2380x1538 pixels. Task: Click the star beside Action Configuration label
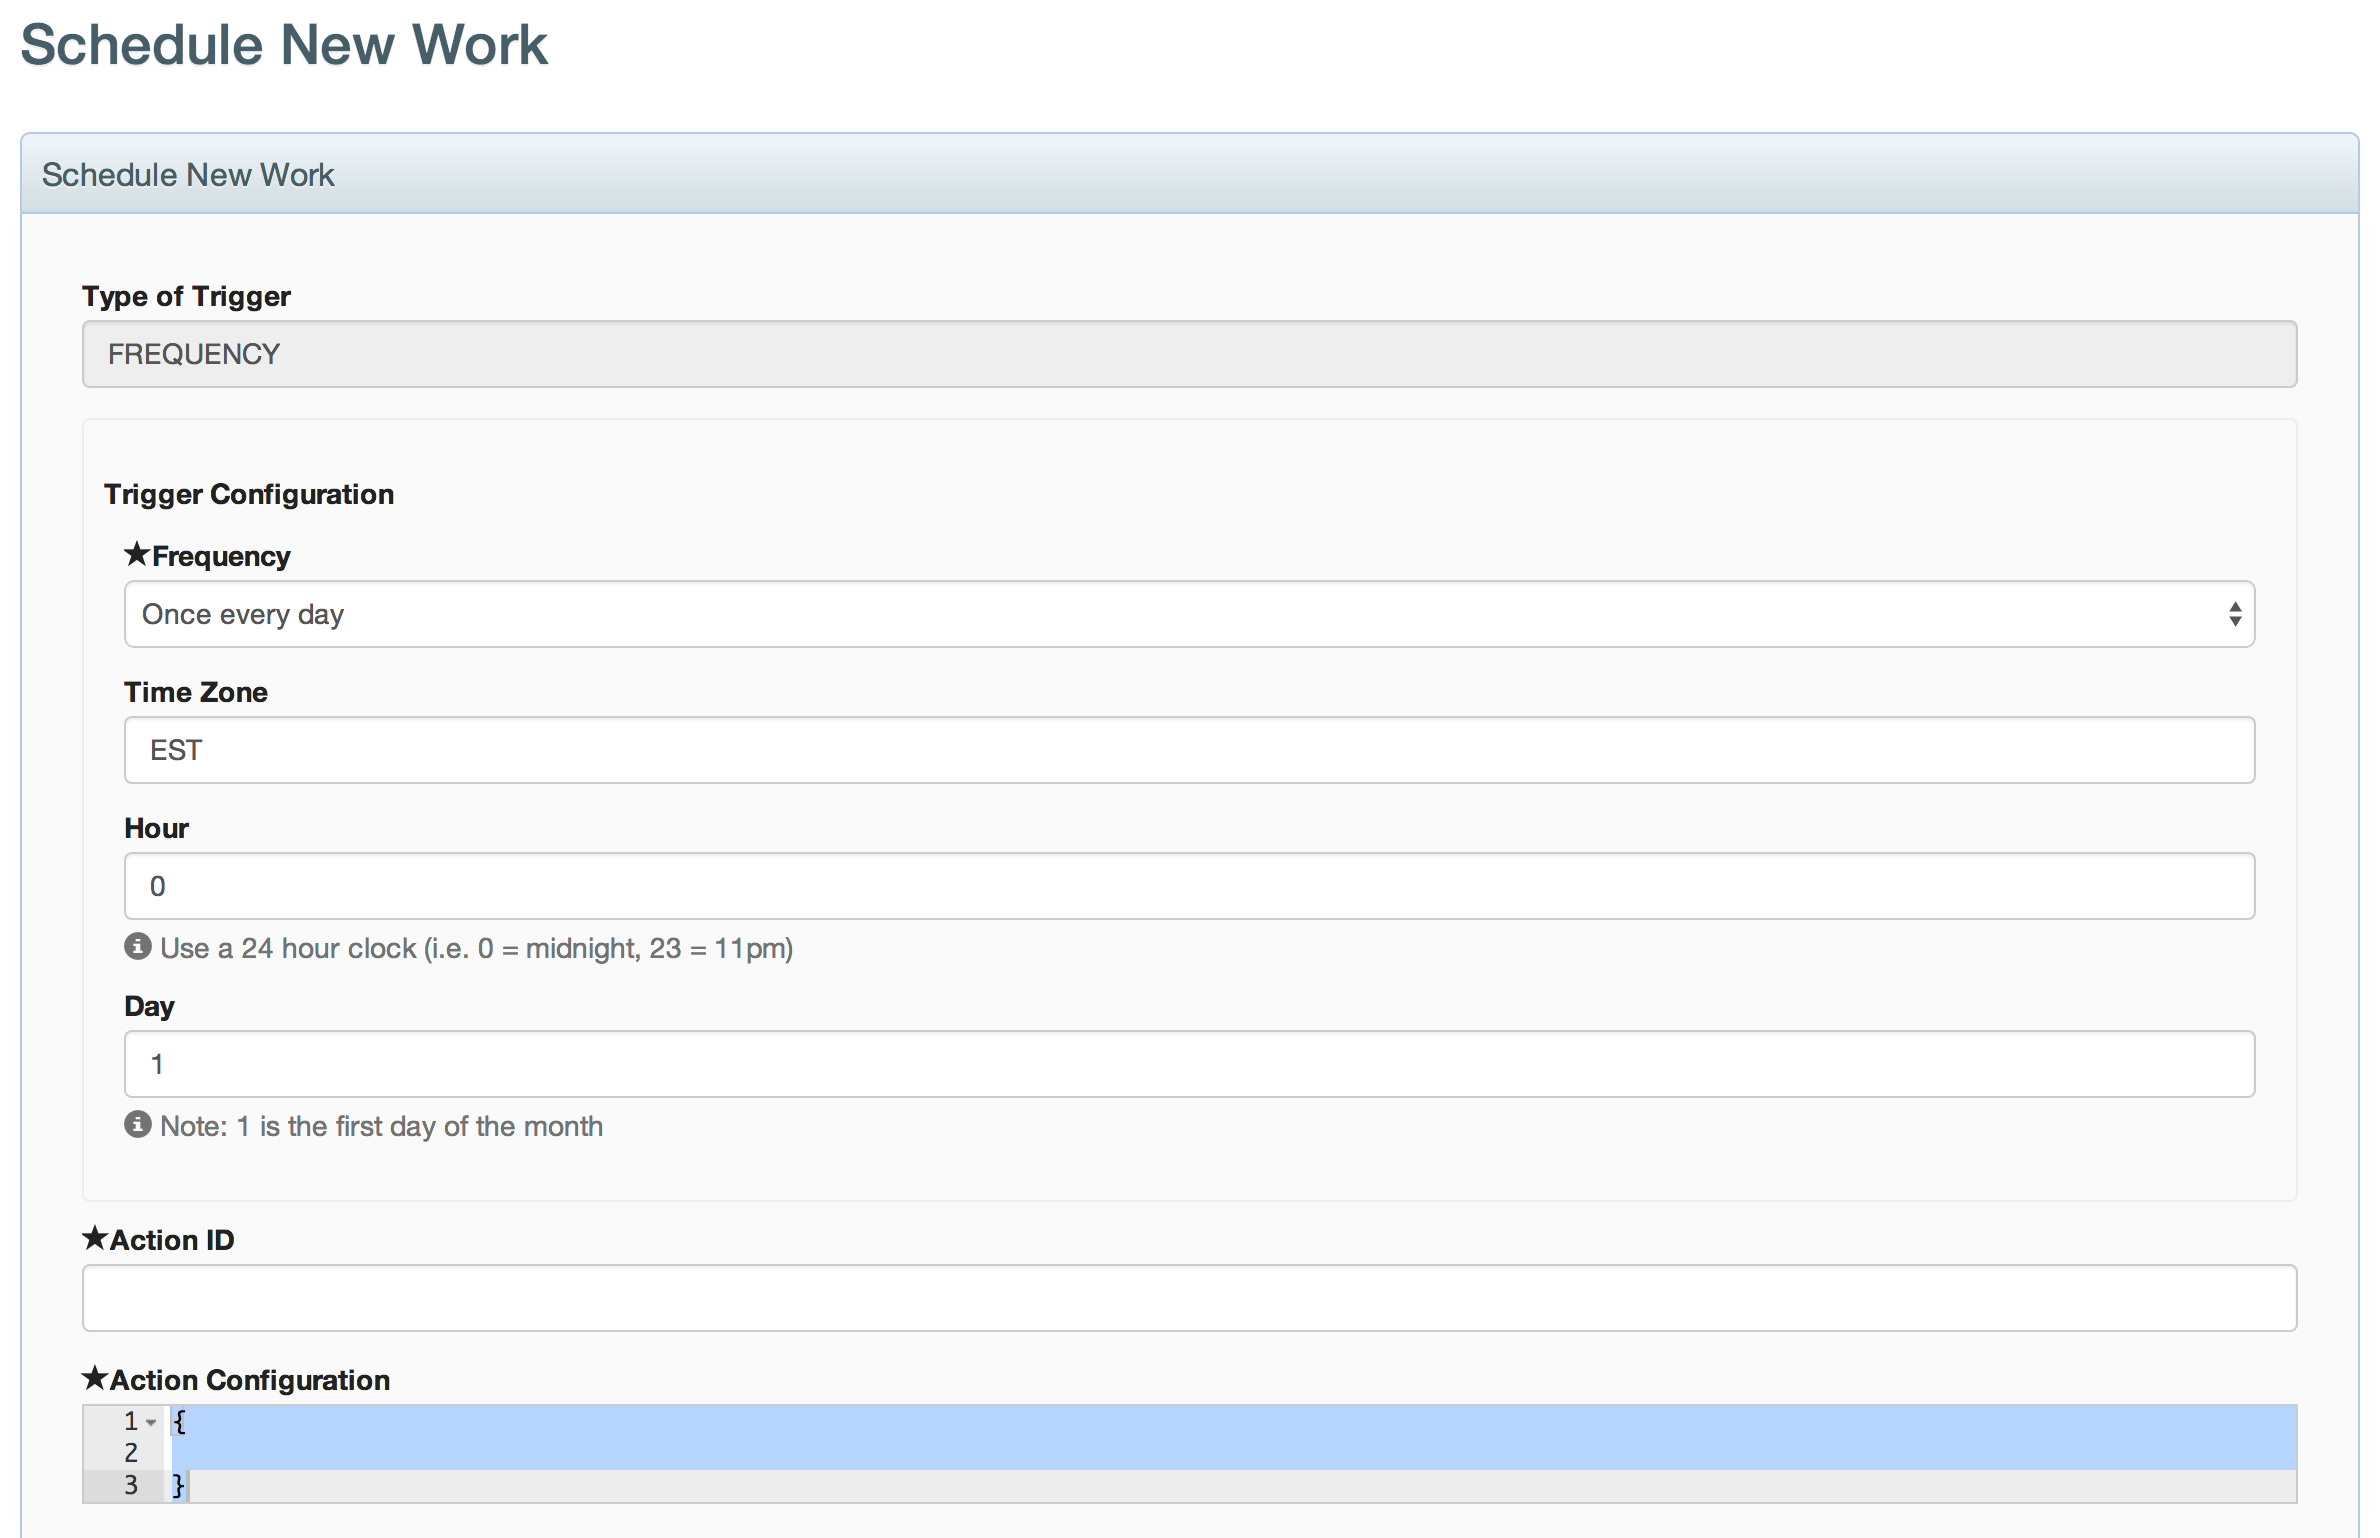click(x=95, y=1378)
